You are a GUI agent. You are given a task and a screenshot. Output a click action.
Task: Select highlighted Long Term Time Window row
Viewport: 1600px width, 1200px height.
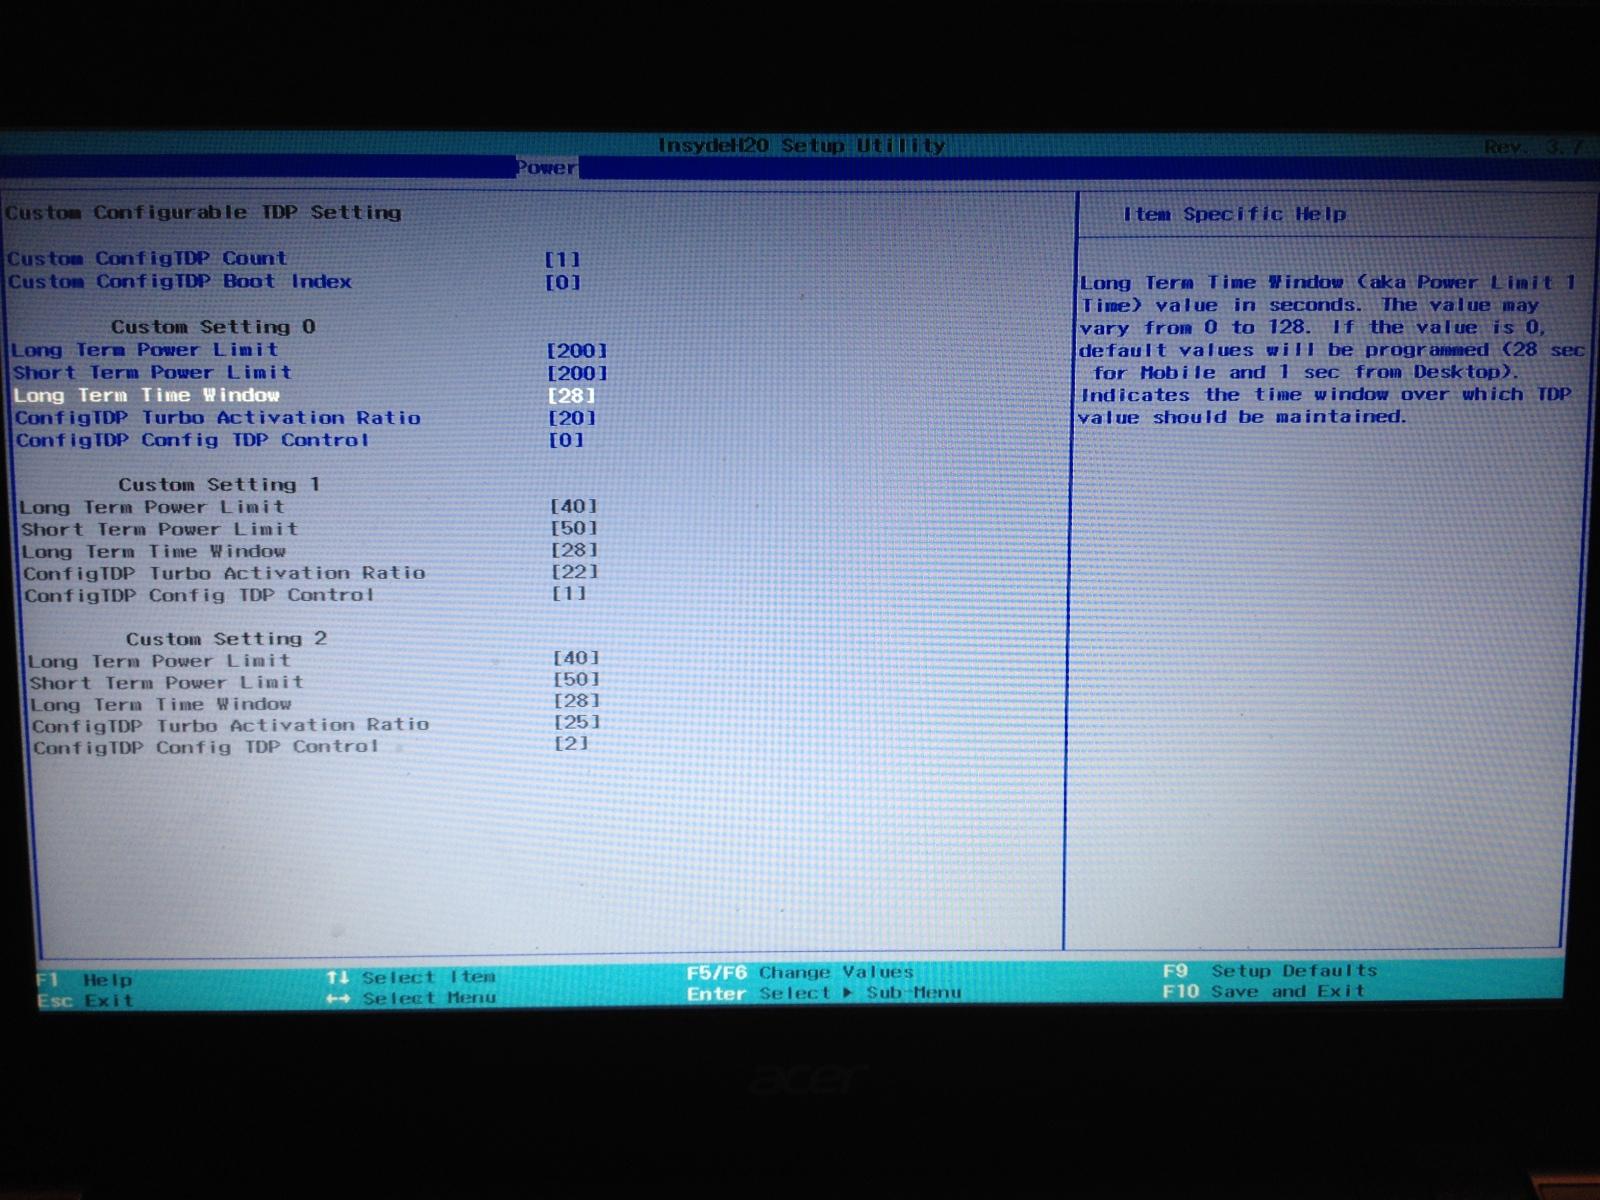pyautogui.click(x=147, y=395)
